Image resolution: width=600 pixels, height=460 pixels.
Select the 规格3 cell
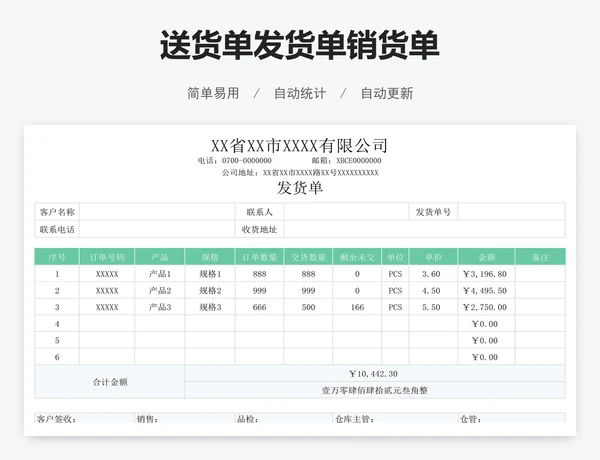210,307
